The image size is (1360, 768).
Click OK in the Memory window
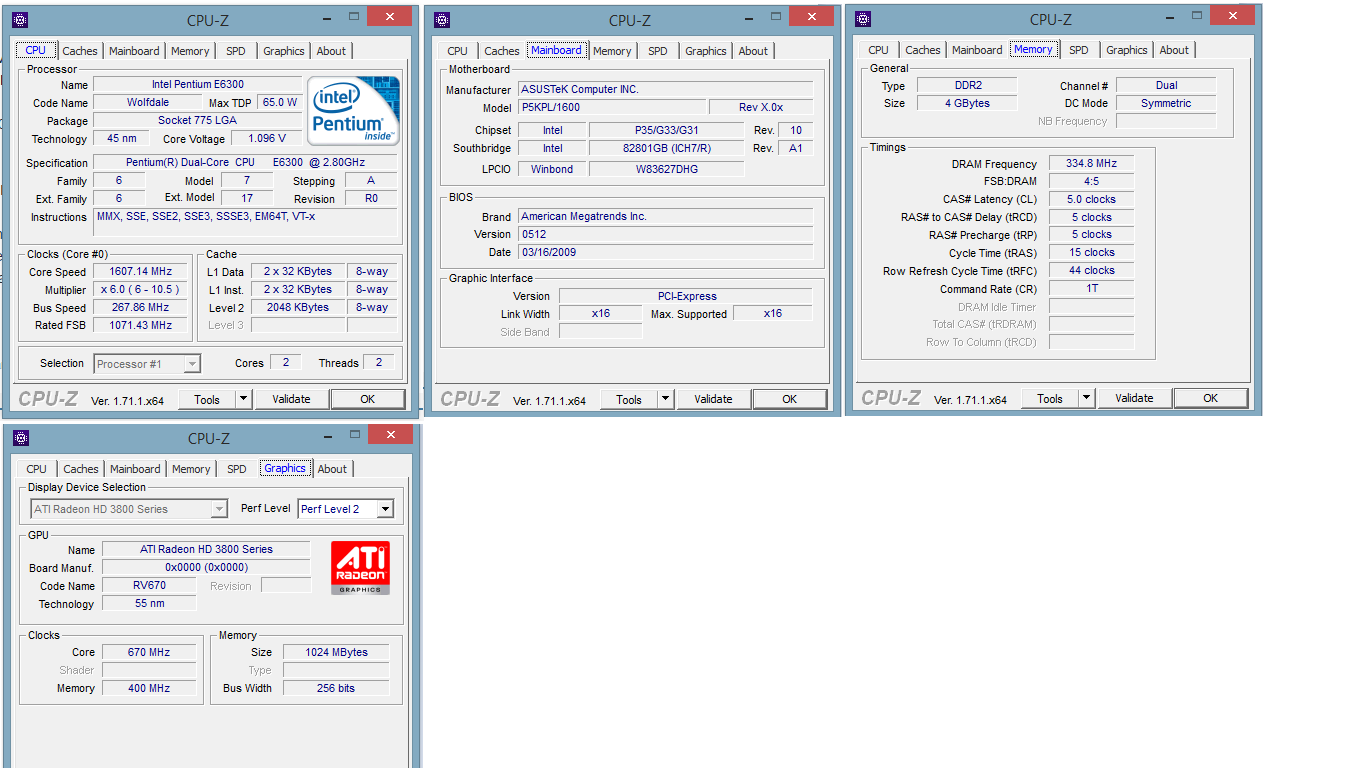[1211, 398]
